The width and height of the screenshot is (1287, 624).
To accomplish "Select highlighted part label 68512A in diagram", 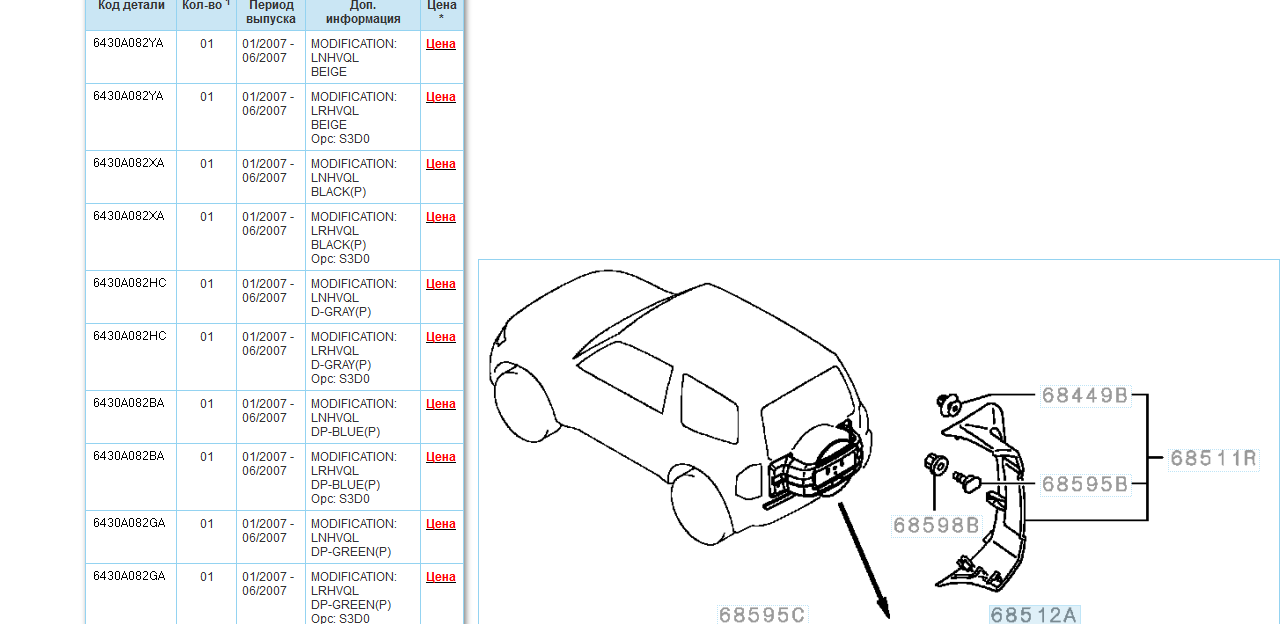I will (x=1035, y=614).
